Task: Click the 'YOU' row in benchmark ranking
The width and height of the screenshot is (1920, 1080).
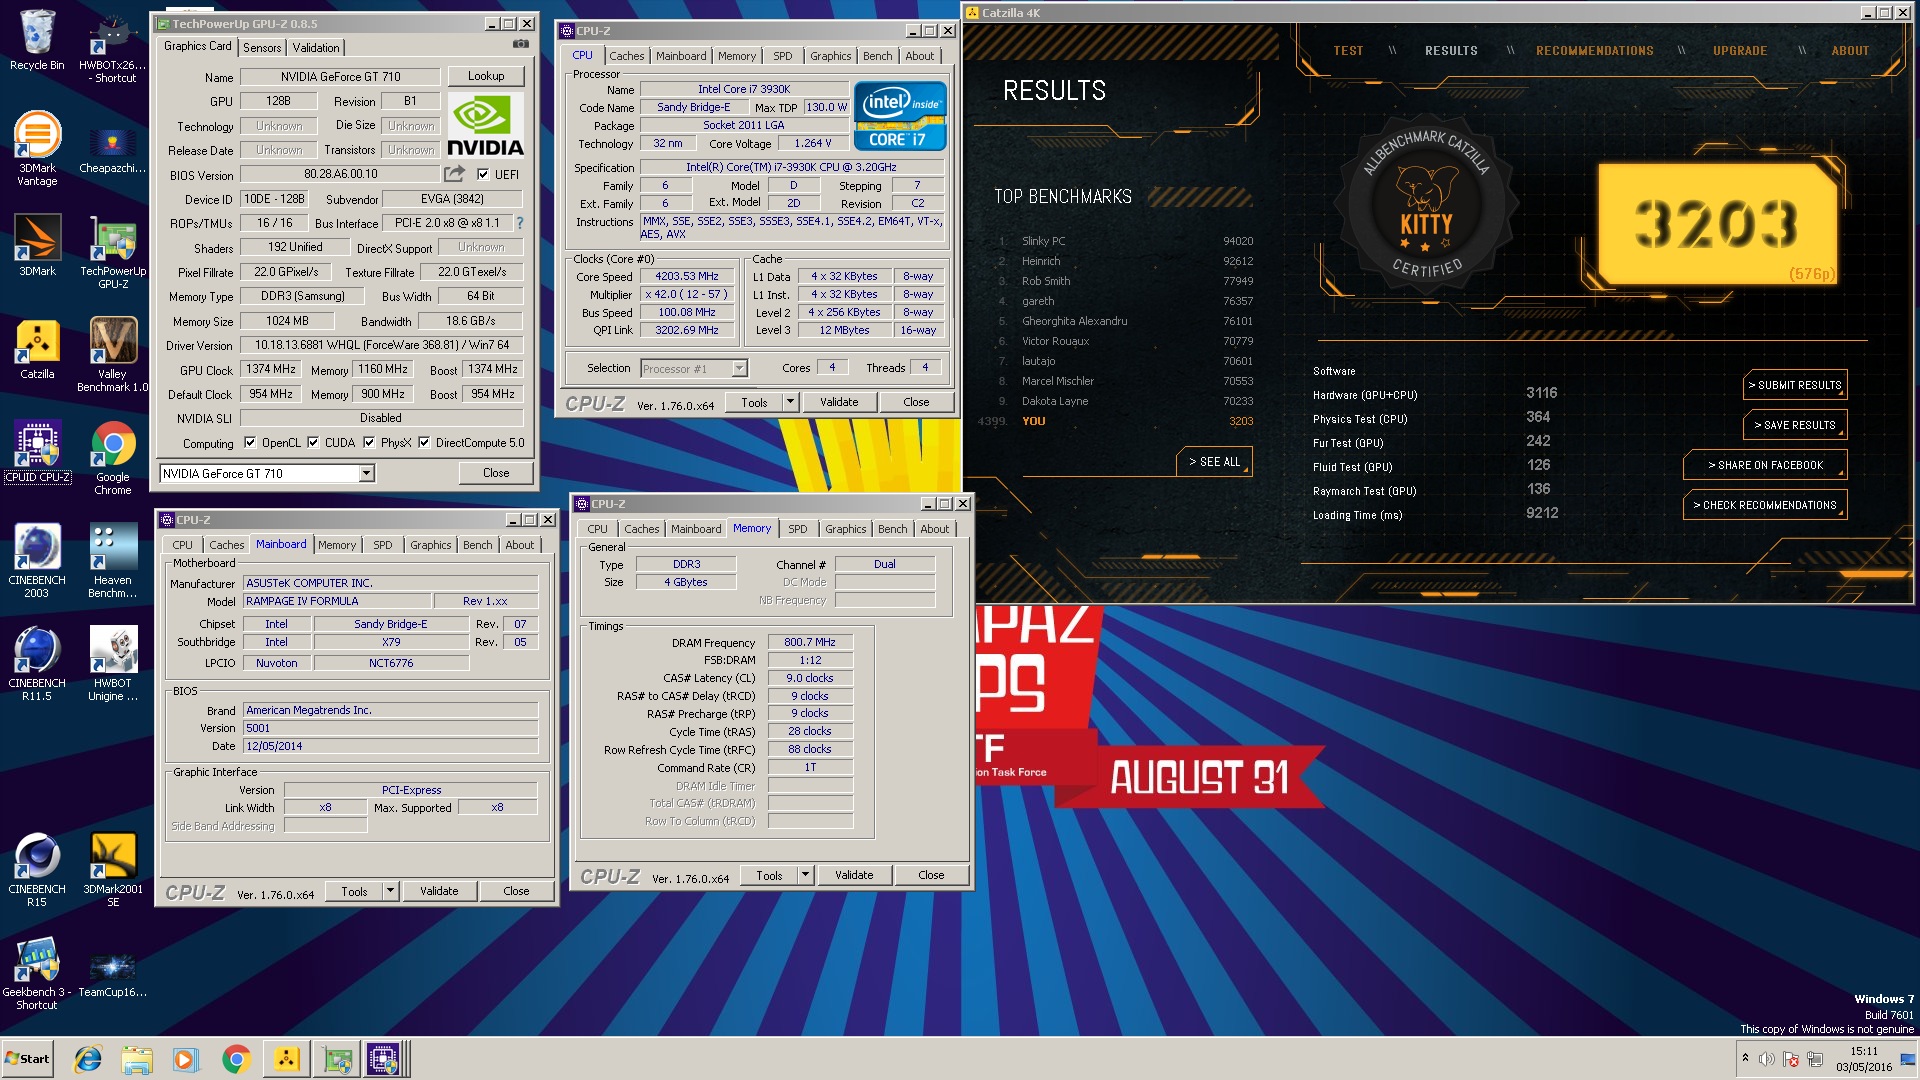Action: pyautogui.click(x=1115, y=421)
